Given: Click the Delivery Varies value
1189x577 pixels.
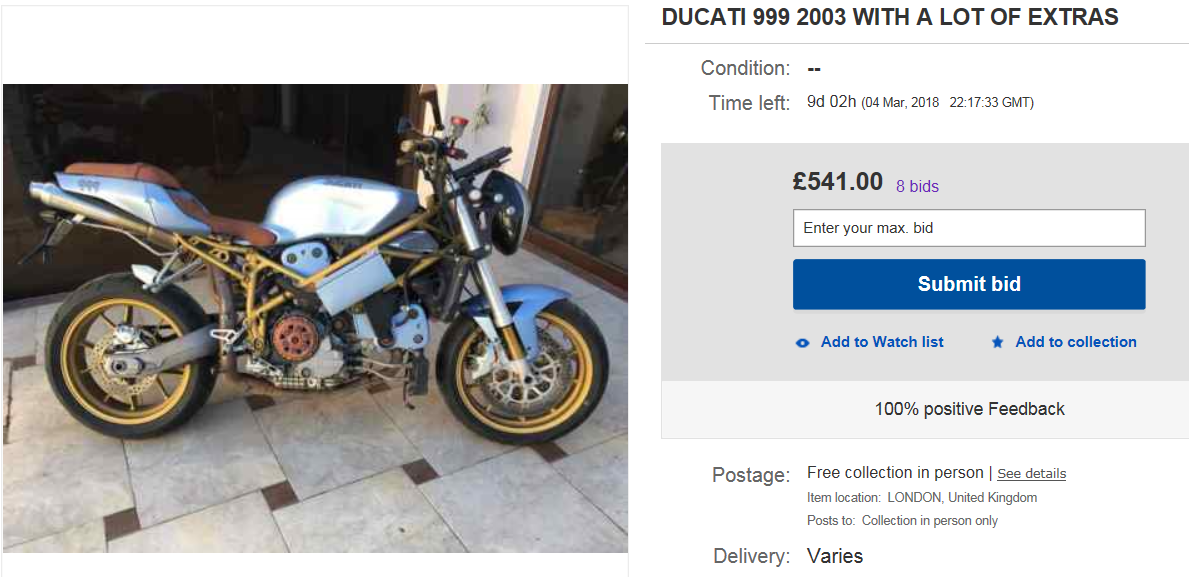Looking at the screenshot, I should (834, 556).
